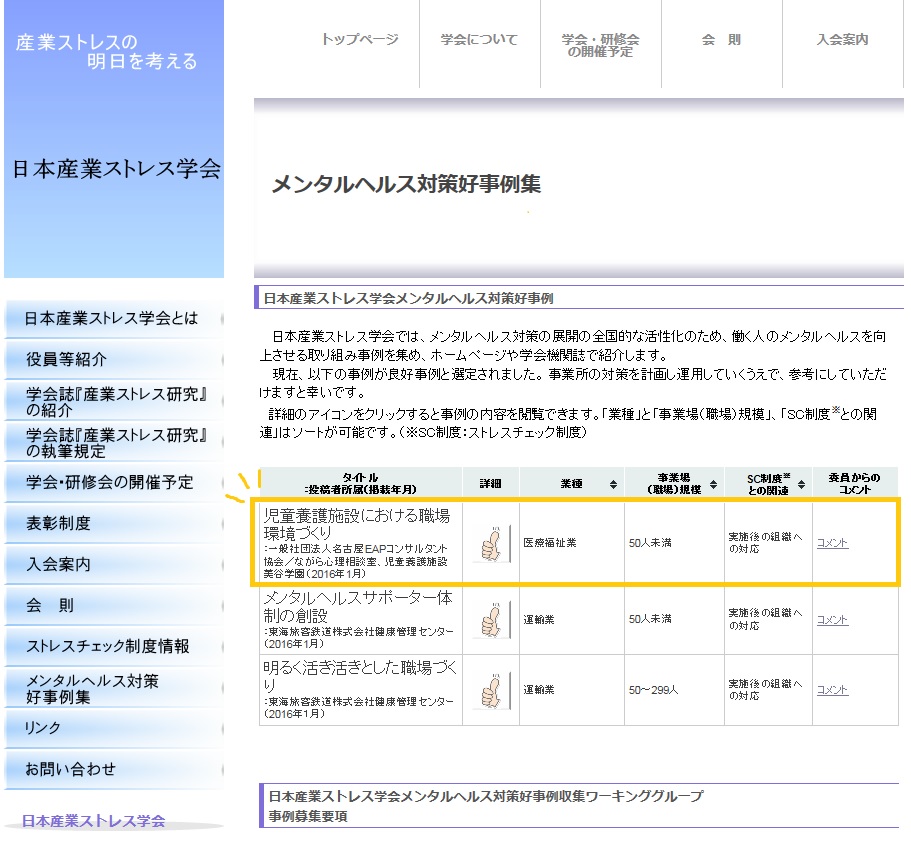Sort by 事業場(職場)規模 column arrows
Screen dimensions: 911x844
tap(712, 484)
